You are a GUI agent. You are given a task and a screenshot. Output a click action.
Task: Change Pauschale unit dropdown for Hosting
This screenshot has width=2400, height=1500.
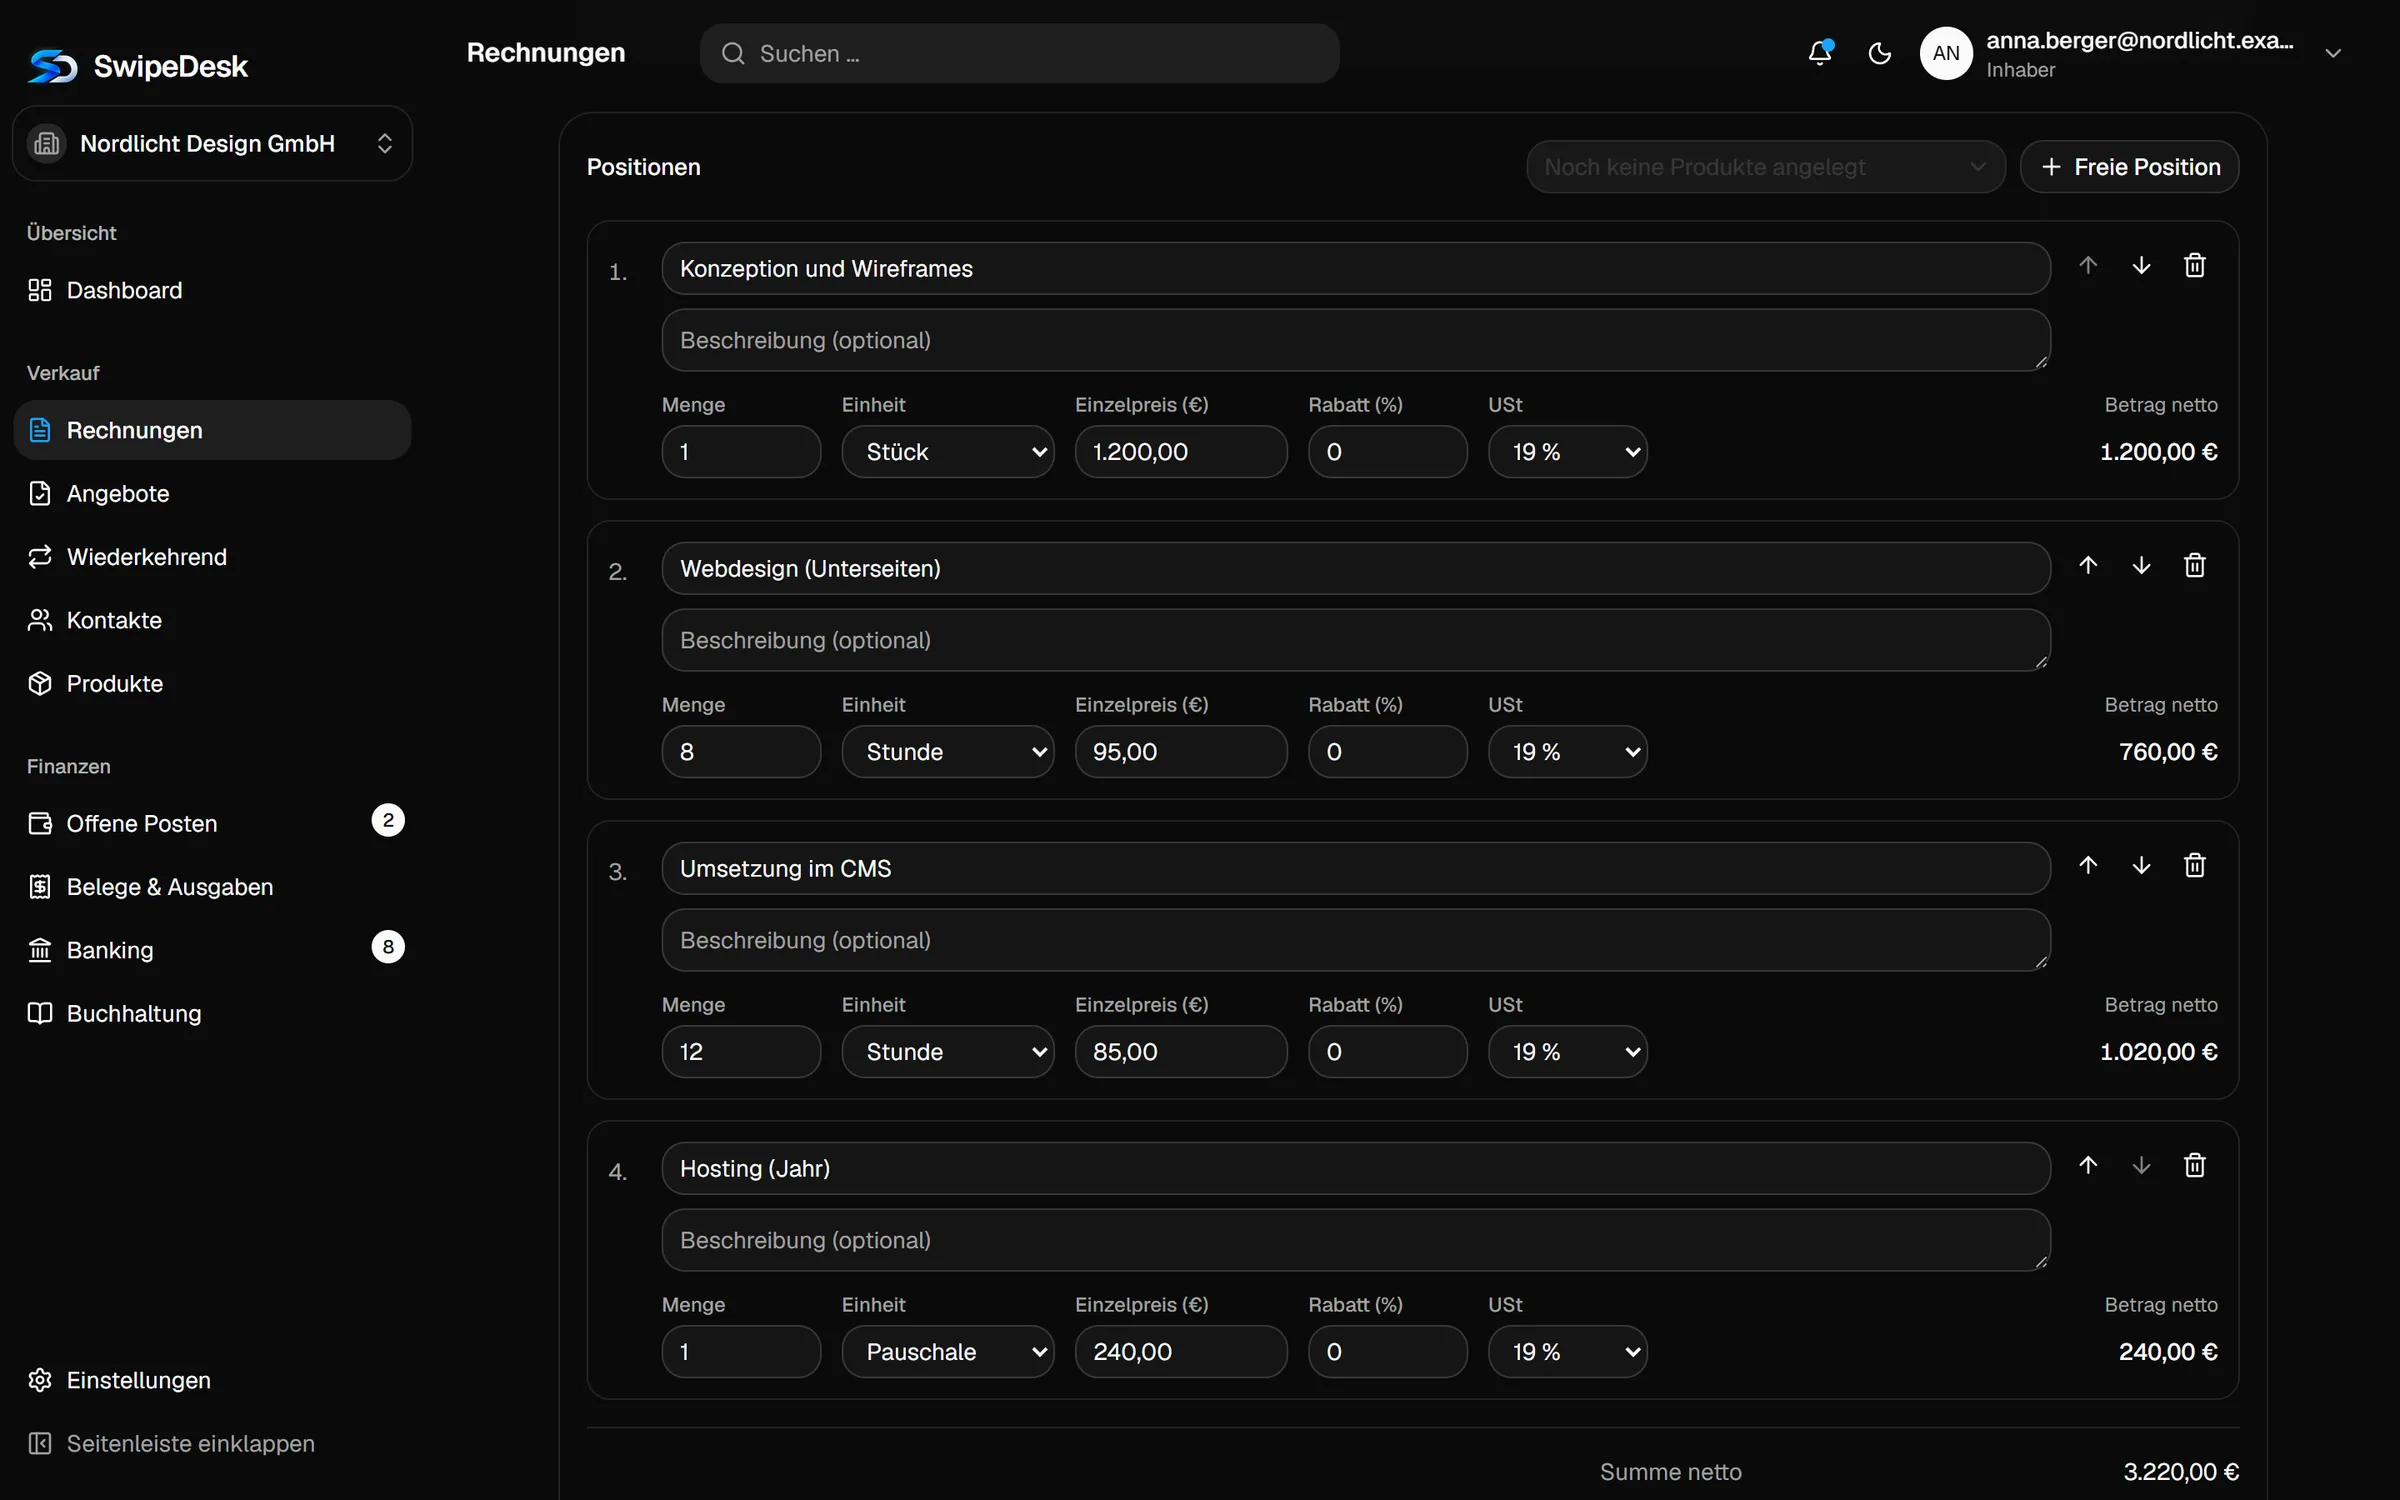point(947,1352)
